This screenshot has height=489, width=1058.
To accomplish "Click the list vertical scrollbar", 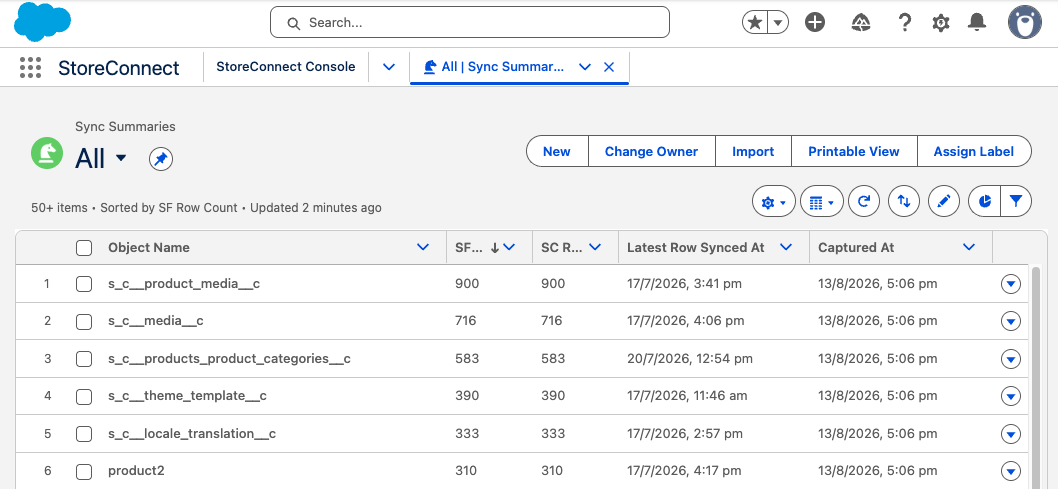I will [x=1034, y=378].
